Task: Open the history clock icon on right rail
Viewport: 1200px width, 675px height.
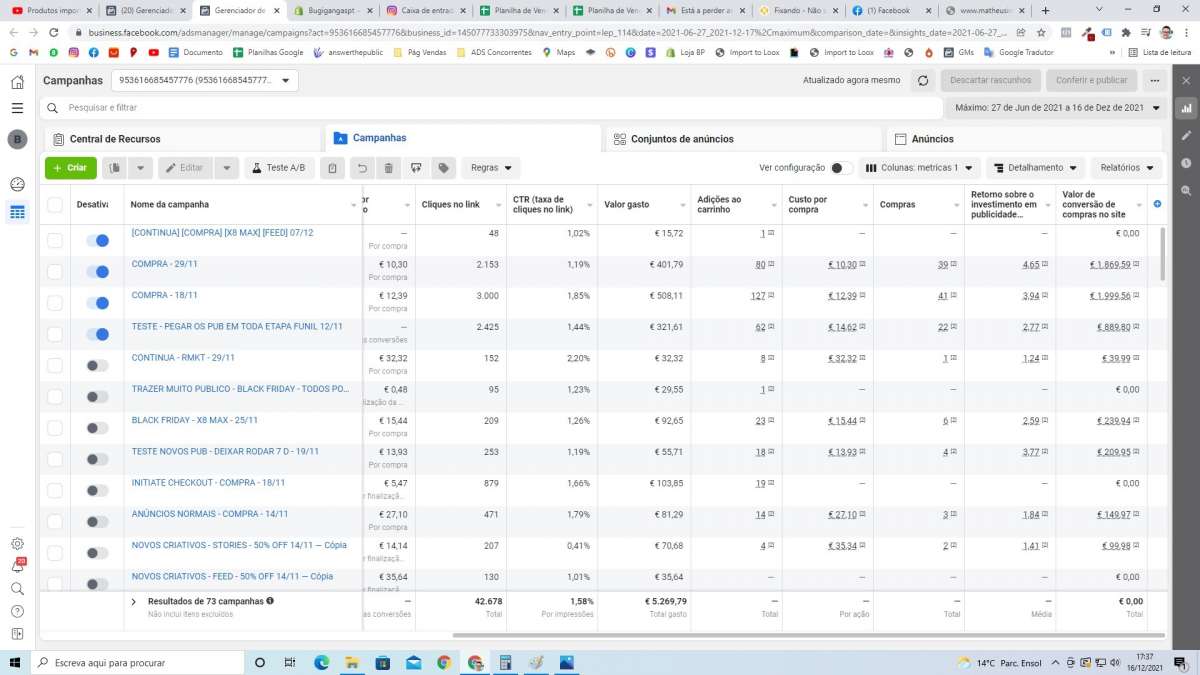Action: click(1186, 162)
